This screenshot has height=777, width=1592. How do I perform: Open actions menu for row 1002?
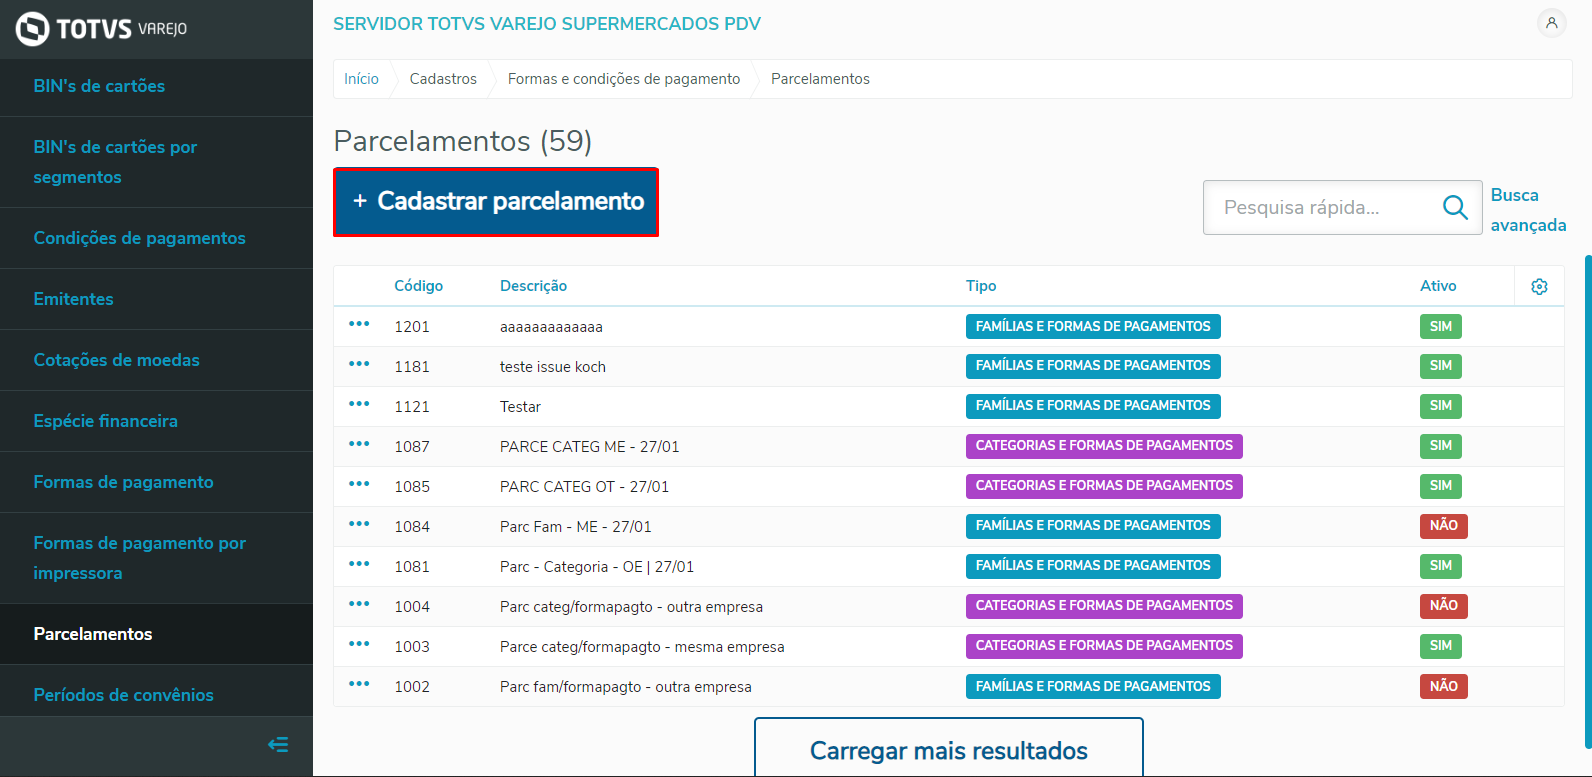(359, 684)
